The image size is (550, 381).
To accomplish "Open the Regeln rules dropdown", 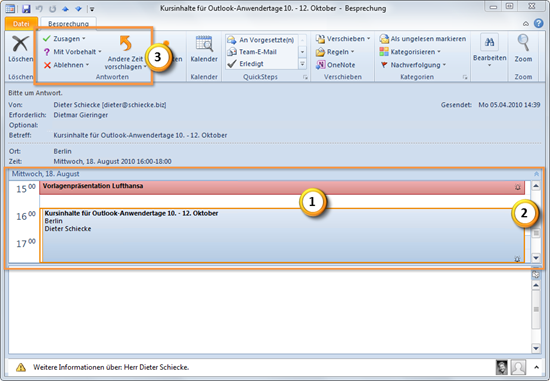I will 335,52.
